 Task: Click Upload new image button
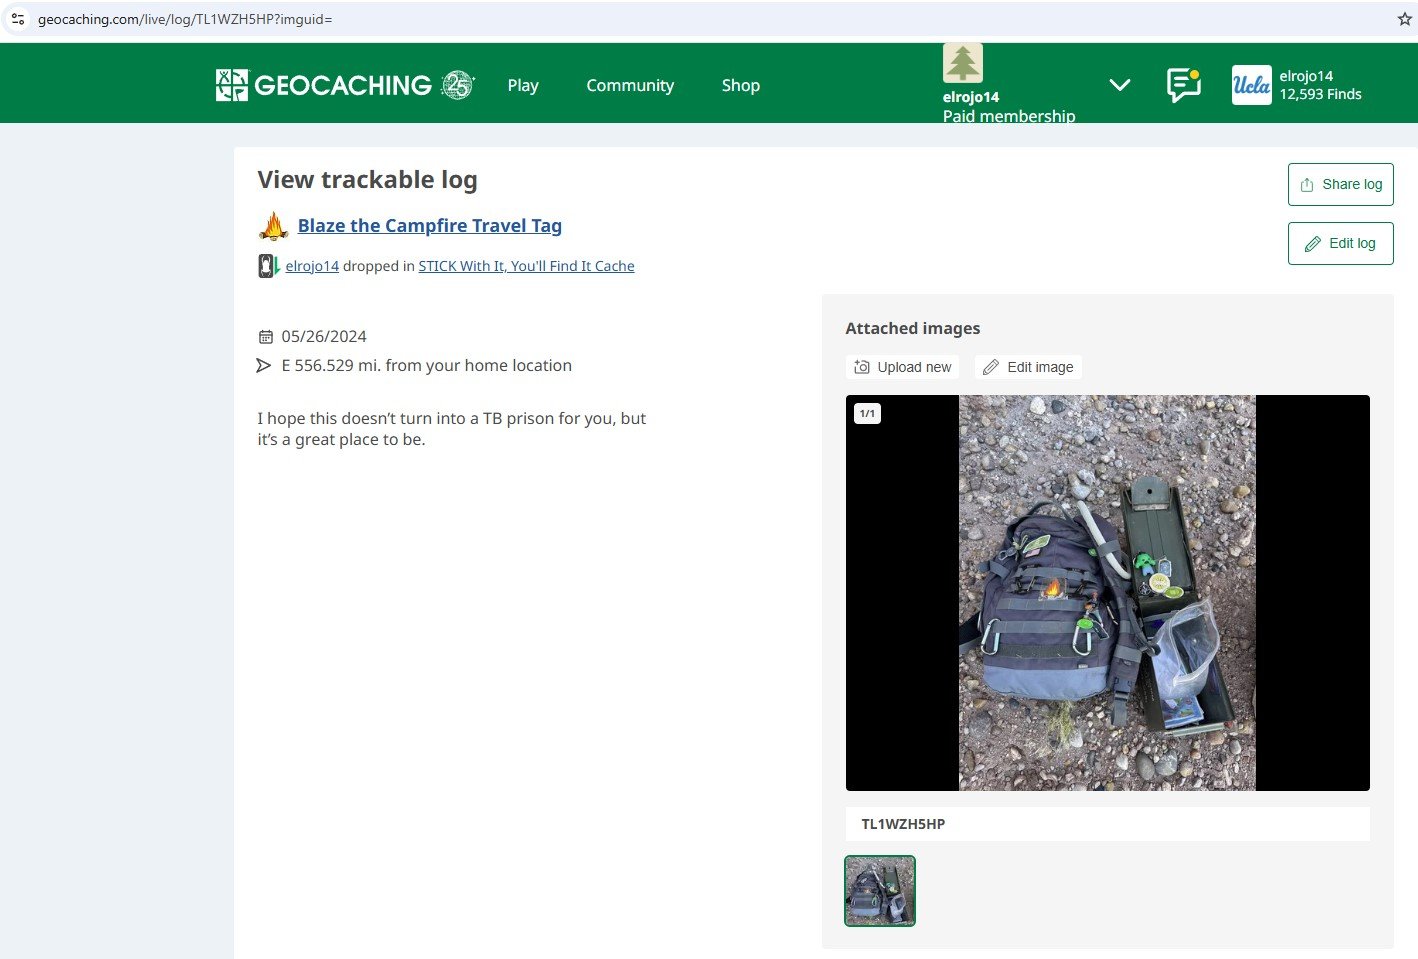(x=902, y=367)
